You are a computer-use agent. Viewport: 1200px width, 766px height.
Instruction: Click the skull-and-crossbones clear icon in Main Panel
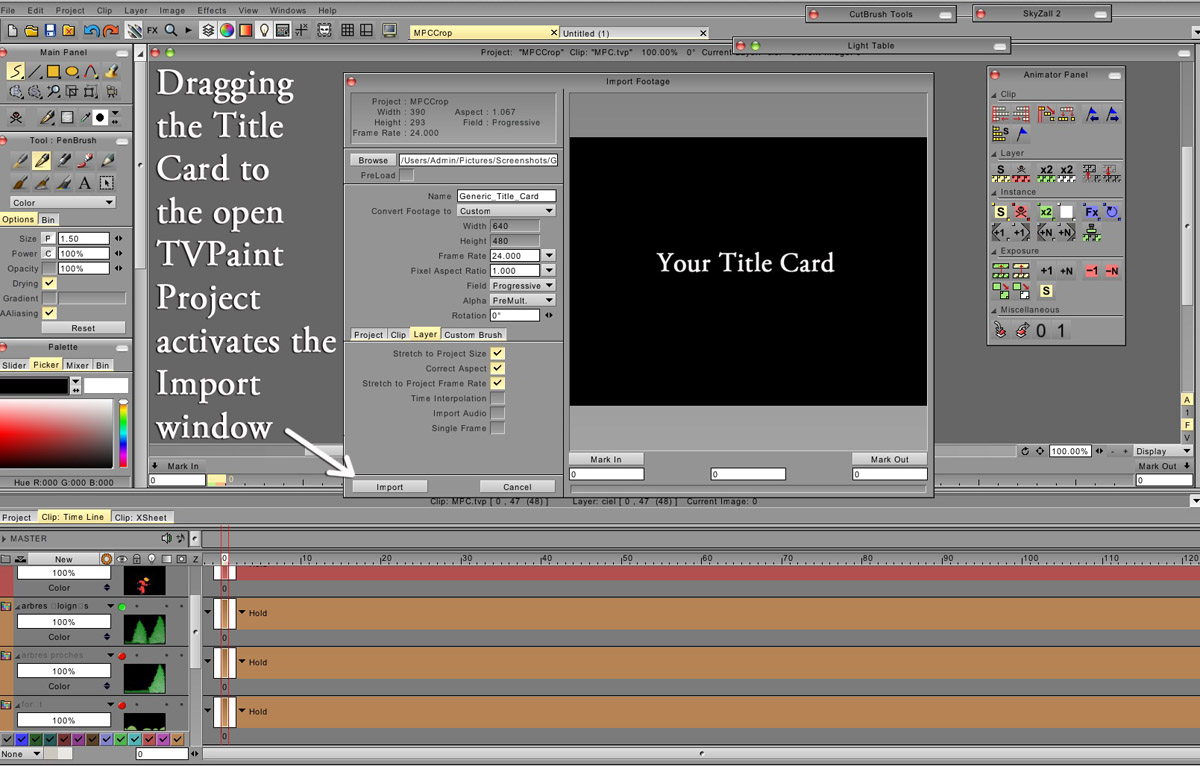pyautogui.click(x=16, y=118)
